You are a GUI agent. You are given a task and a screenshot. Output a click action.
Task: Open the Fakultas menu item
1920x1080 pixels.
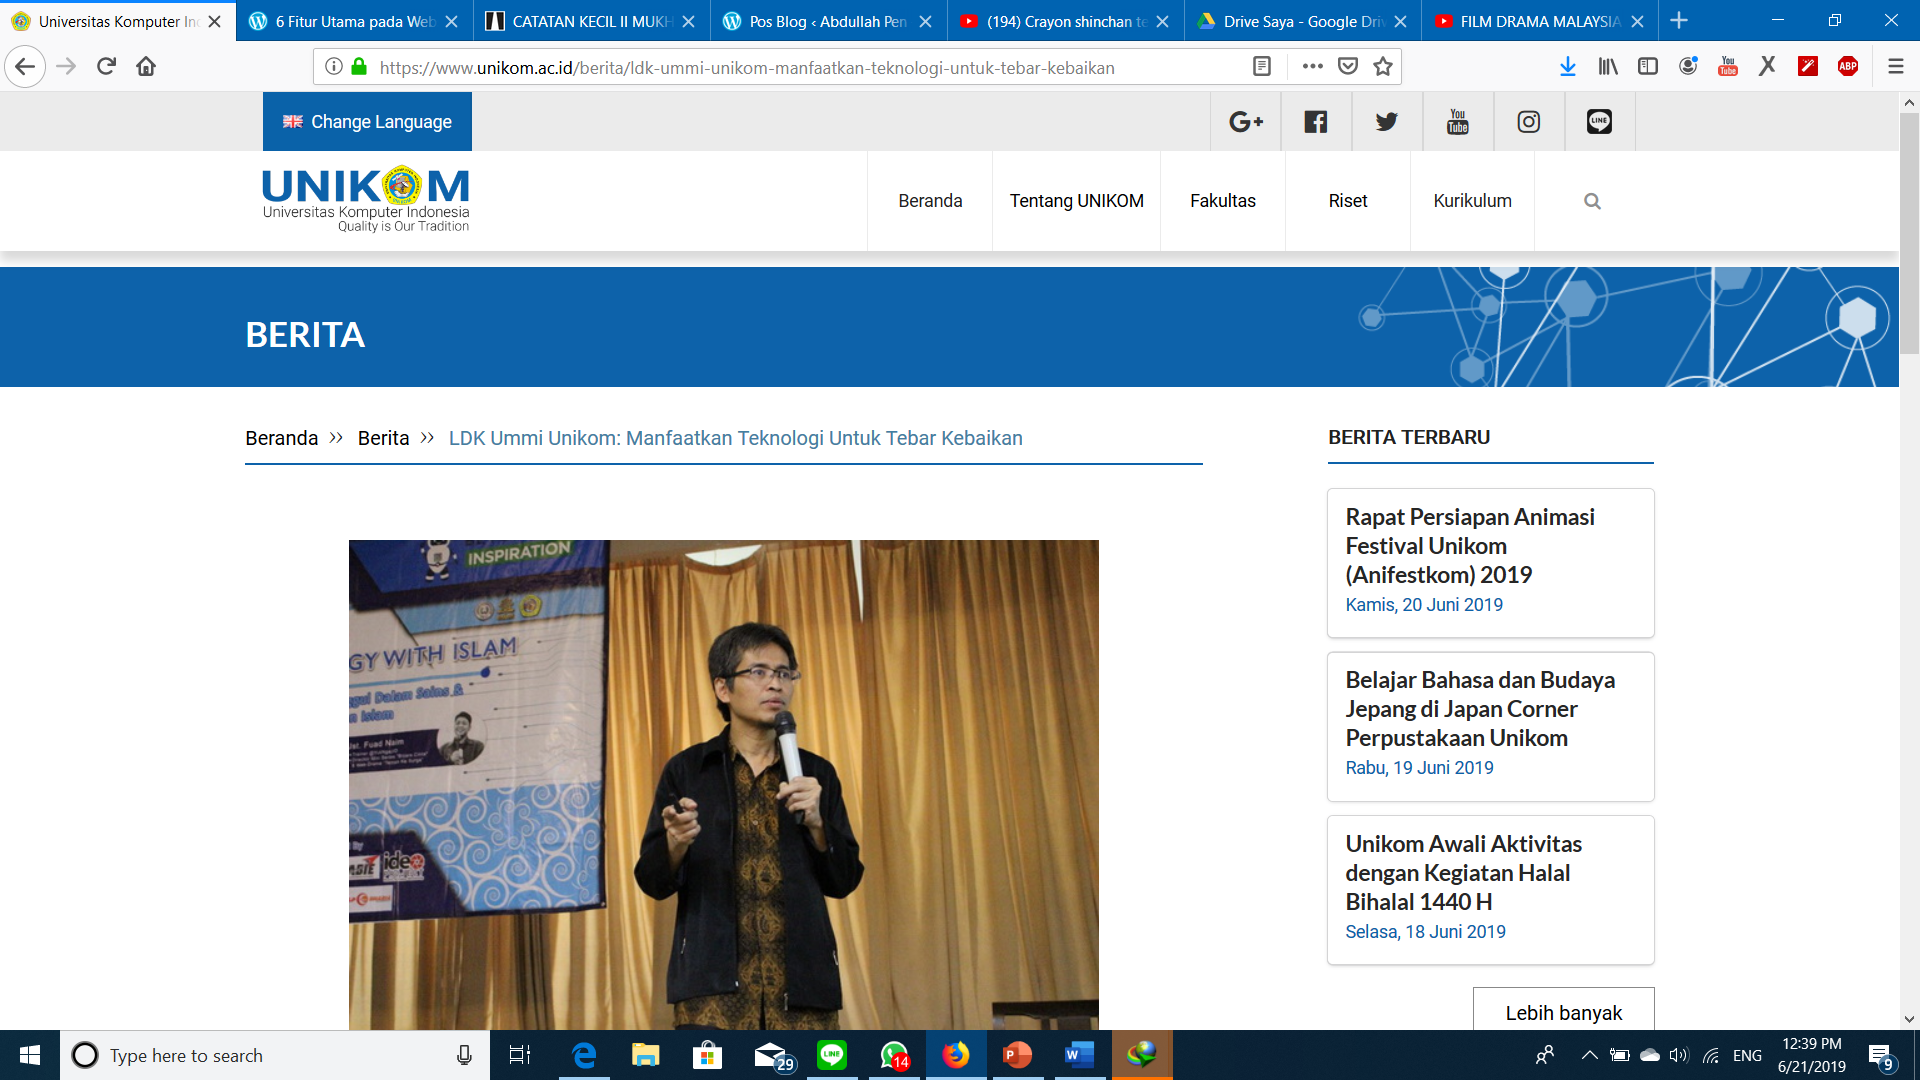1222,201
